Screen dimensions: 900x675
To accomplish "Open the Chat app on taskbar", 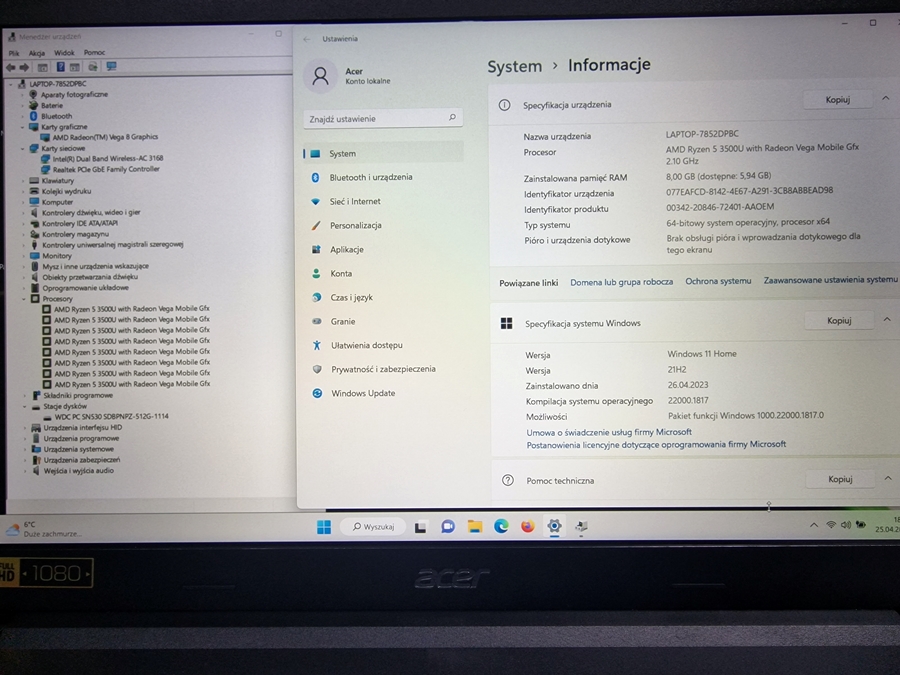I will pos(448,526).
